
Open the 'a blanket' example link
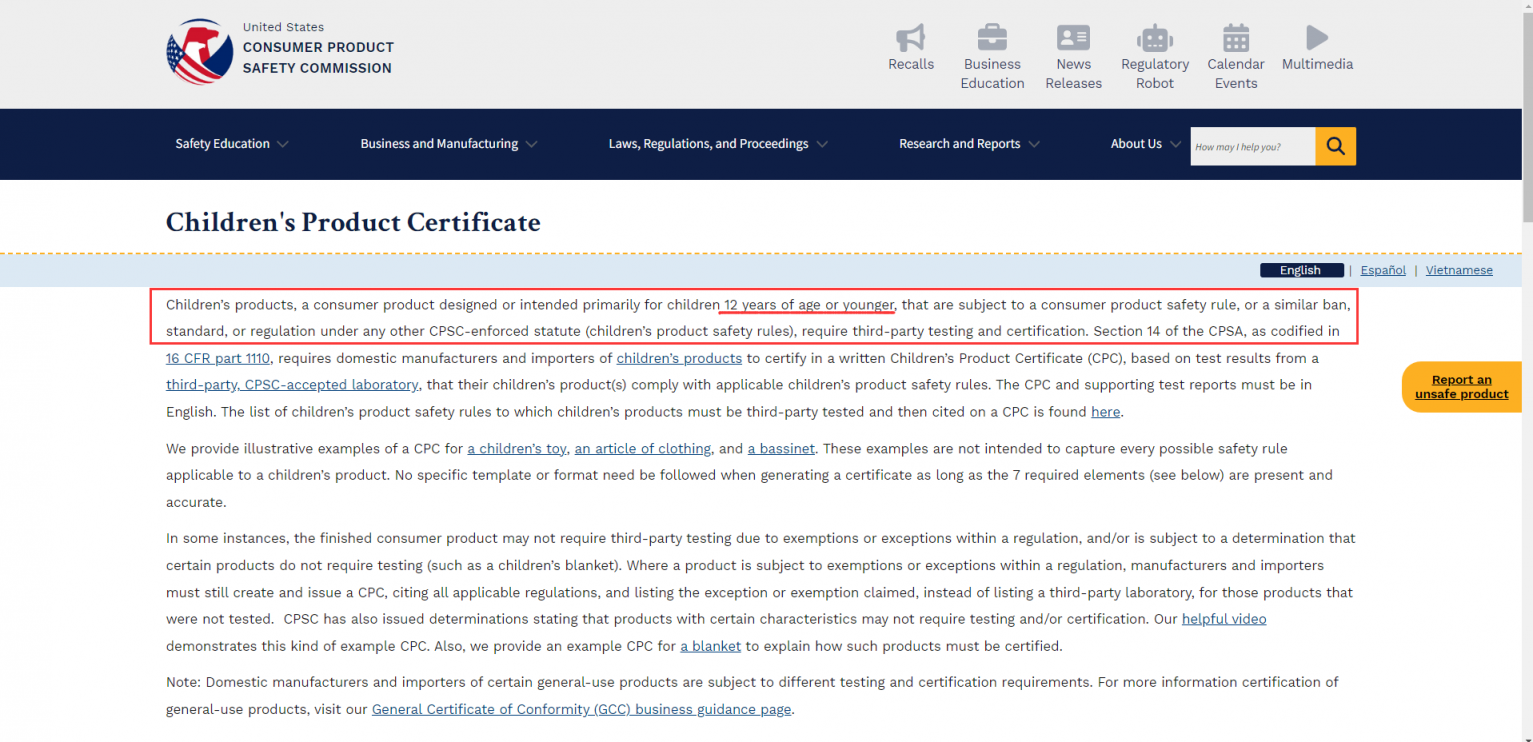click(711, 646)
